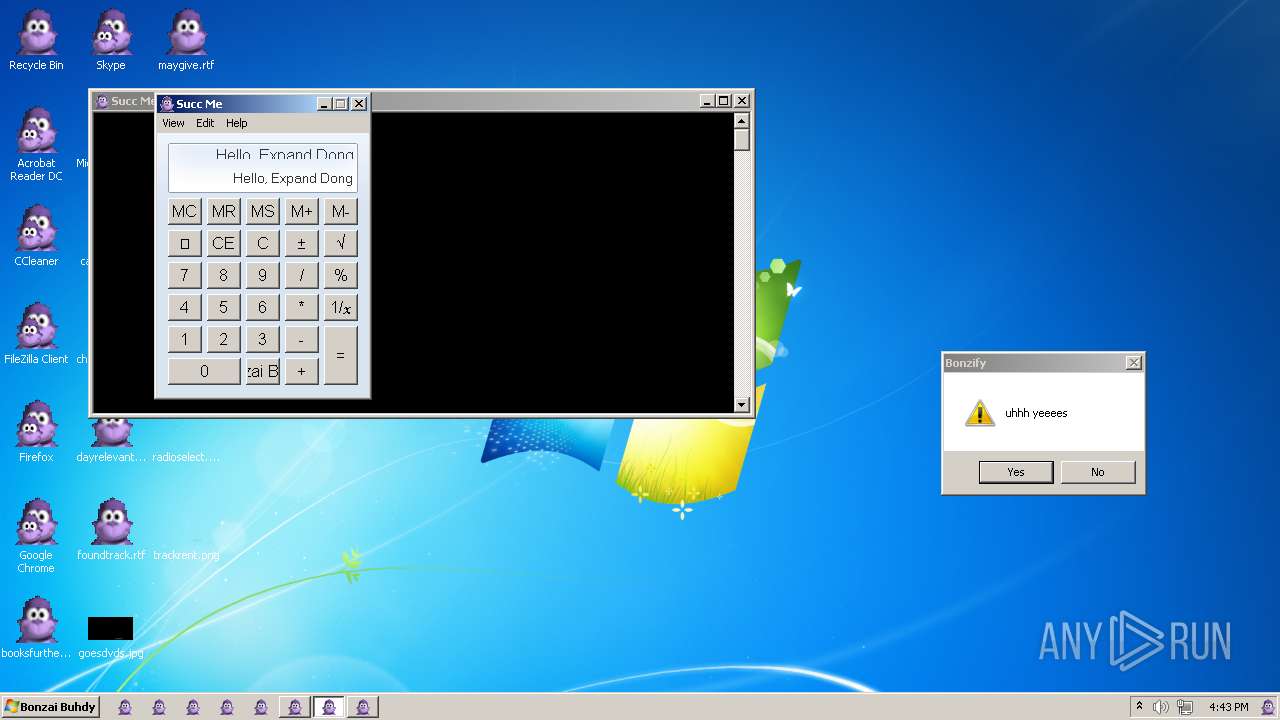Click the 4:43 PM taskbar clock

coord(1228,707)
